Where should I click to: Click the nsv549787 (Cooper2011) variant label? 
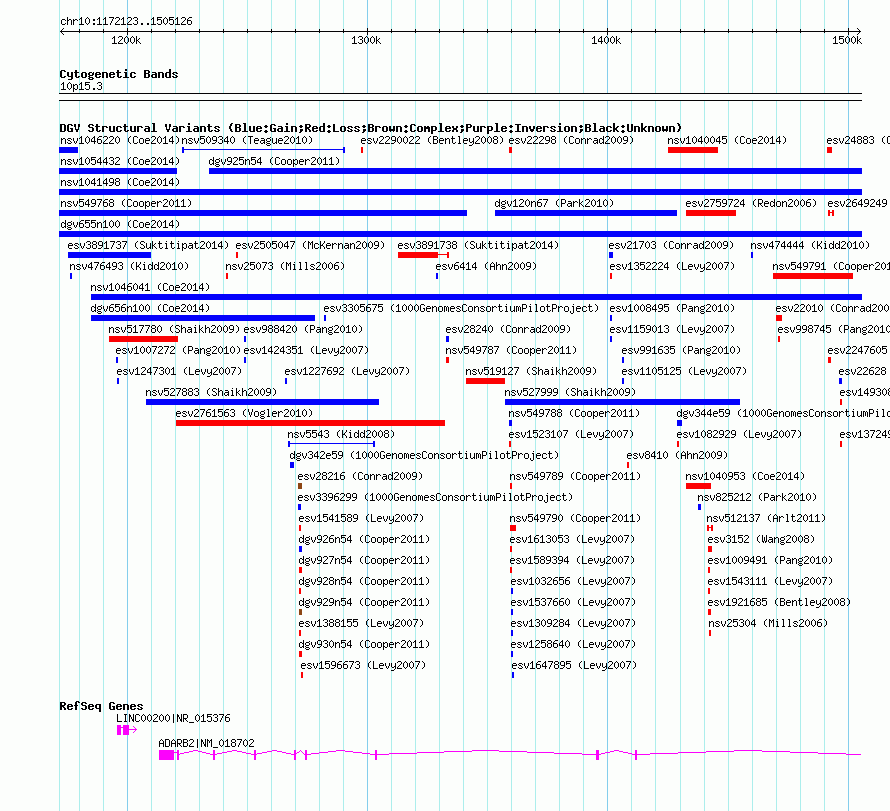511,350
